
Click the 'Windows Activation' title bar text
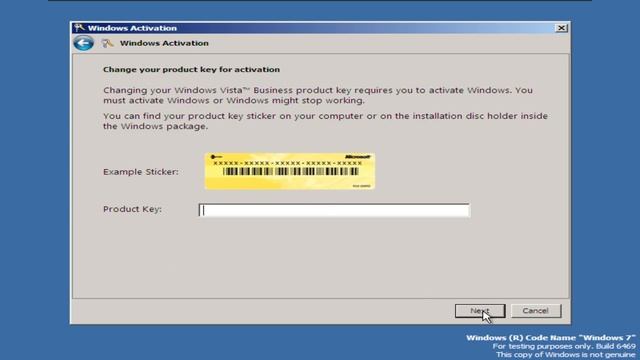132,28
